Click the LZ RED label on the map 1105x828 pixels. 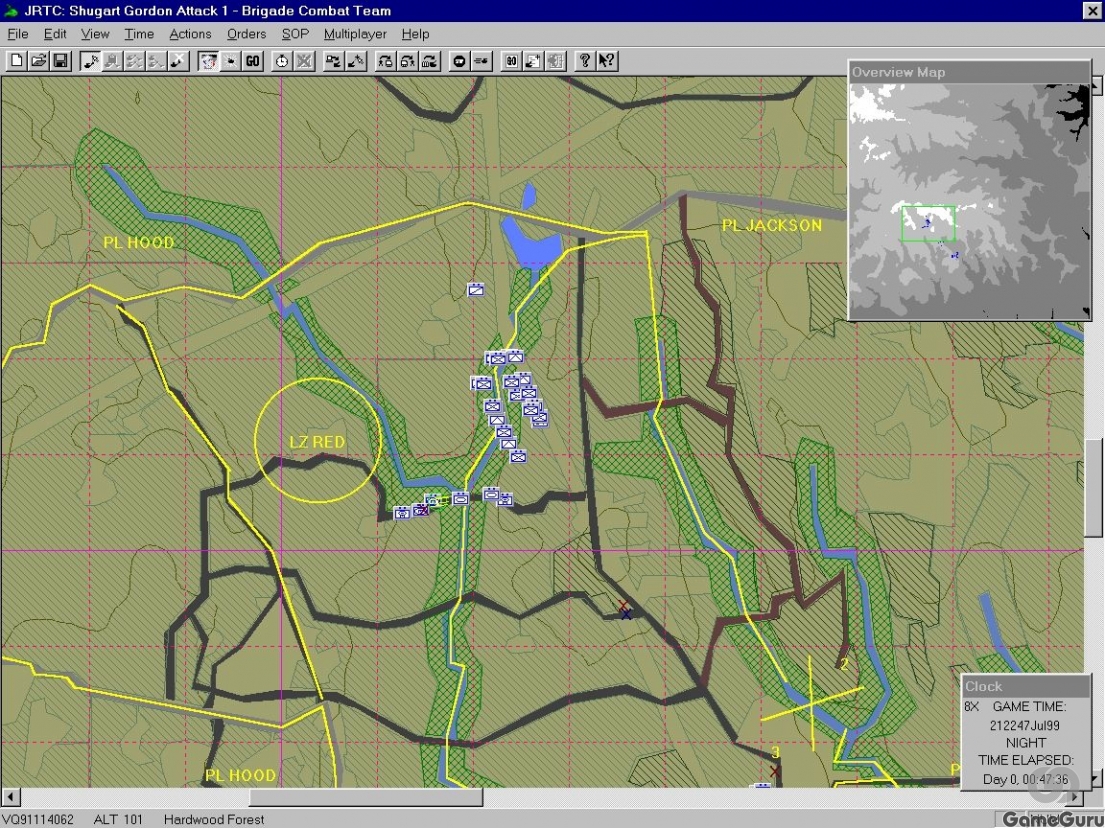click(317, 442)
